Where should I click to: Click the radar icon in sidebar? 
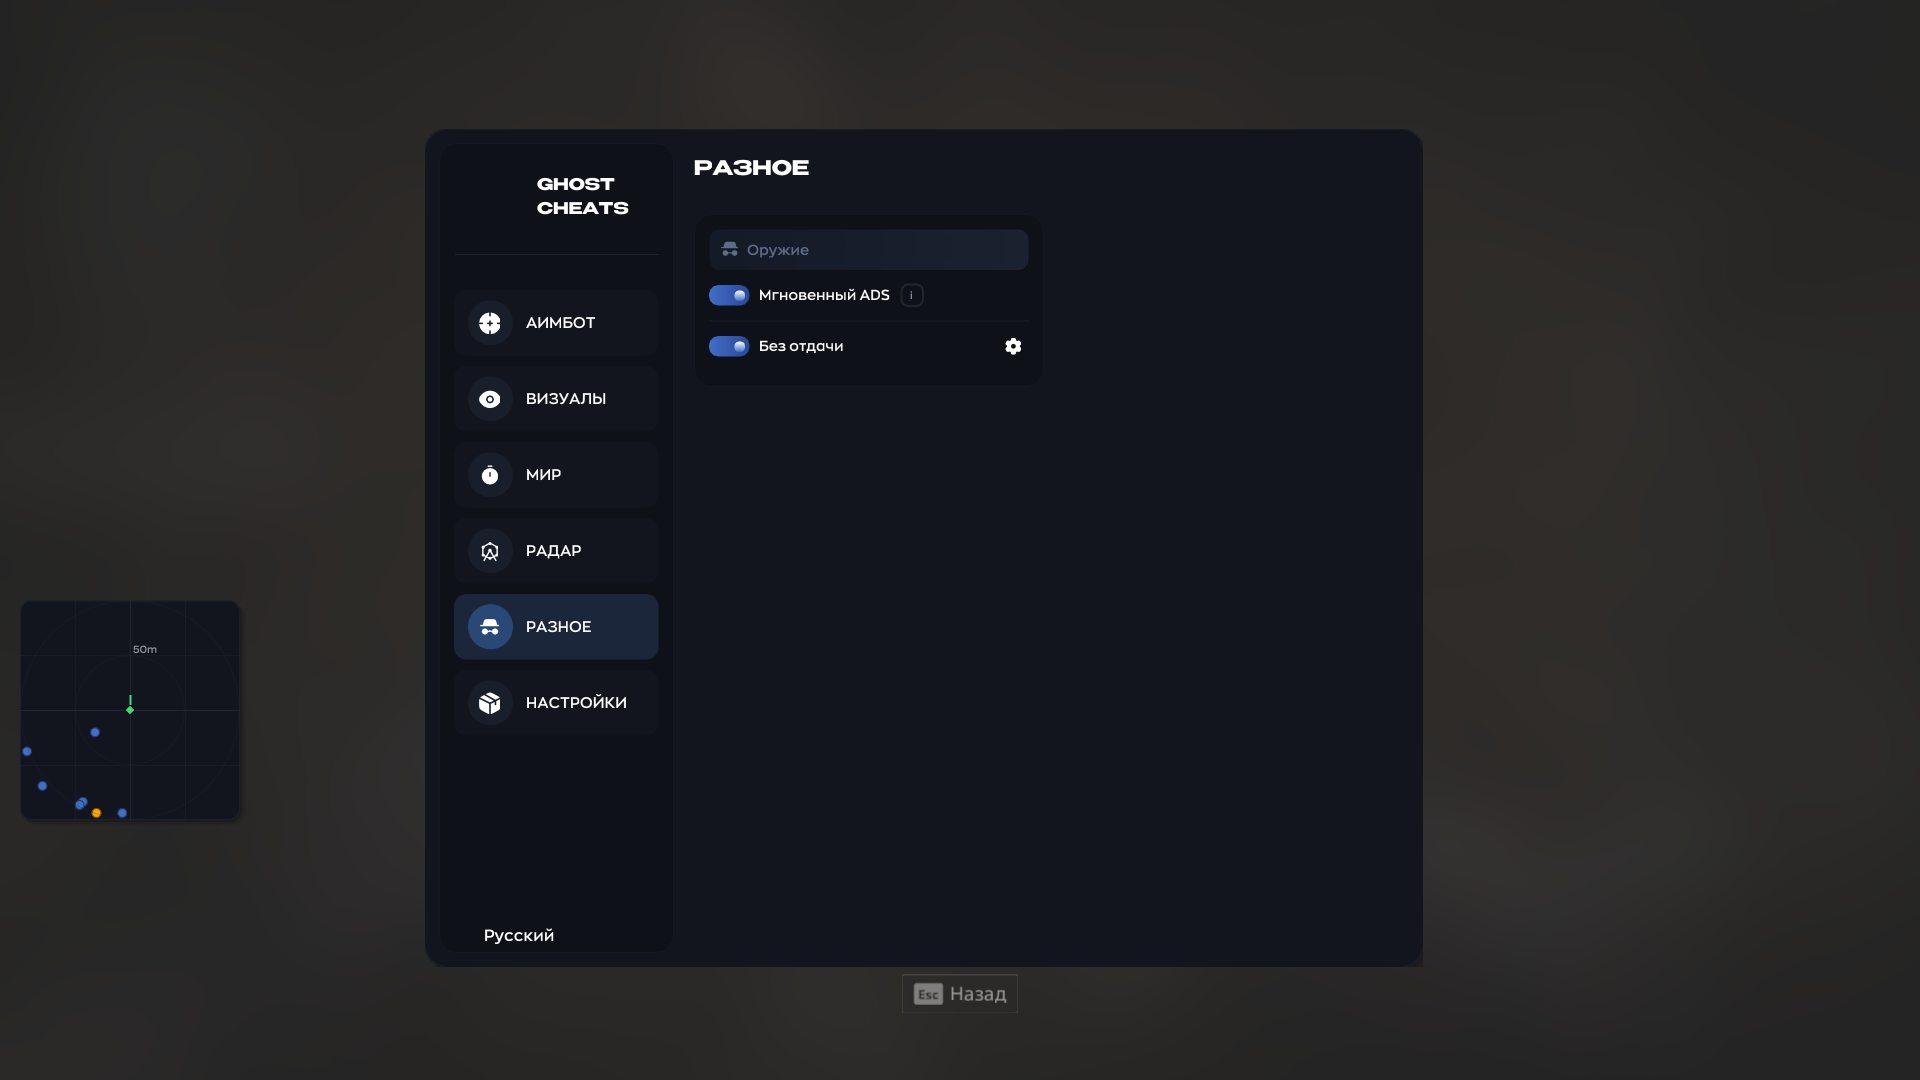click(490, 551)
